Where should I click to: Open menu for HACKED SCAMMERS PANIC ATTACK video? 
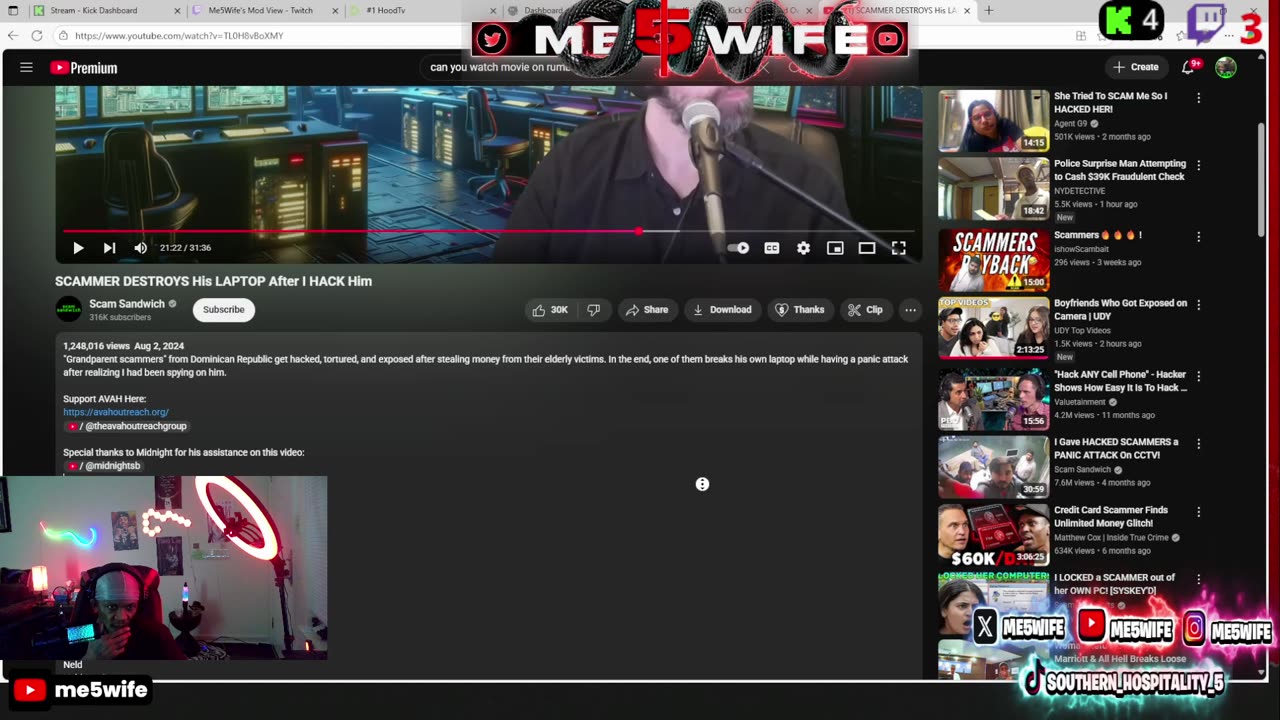(1198, 443)
